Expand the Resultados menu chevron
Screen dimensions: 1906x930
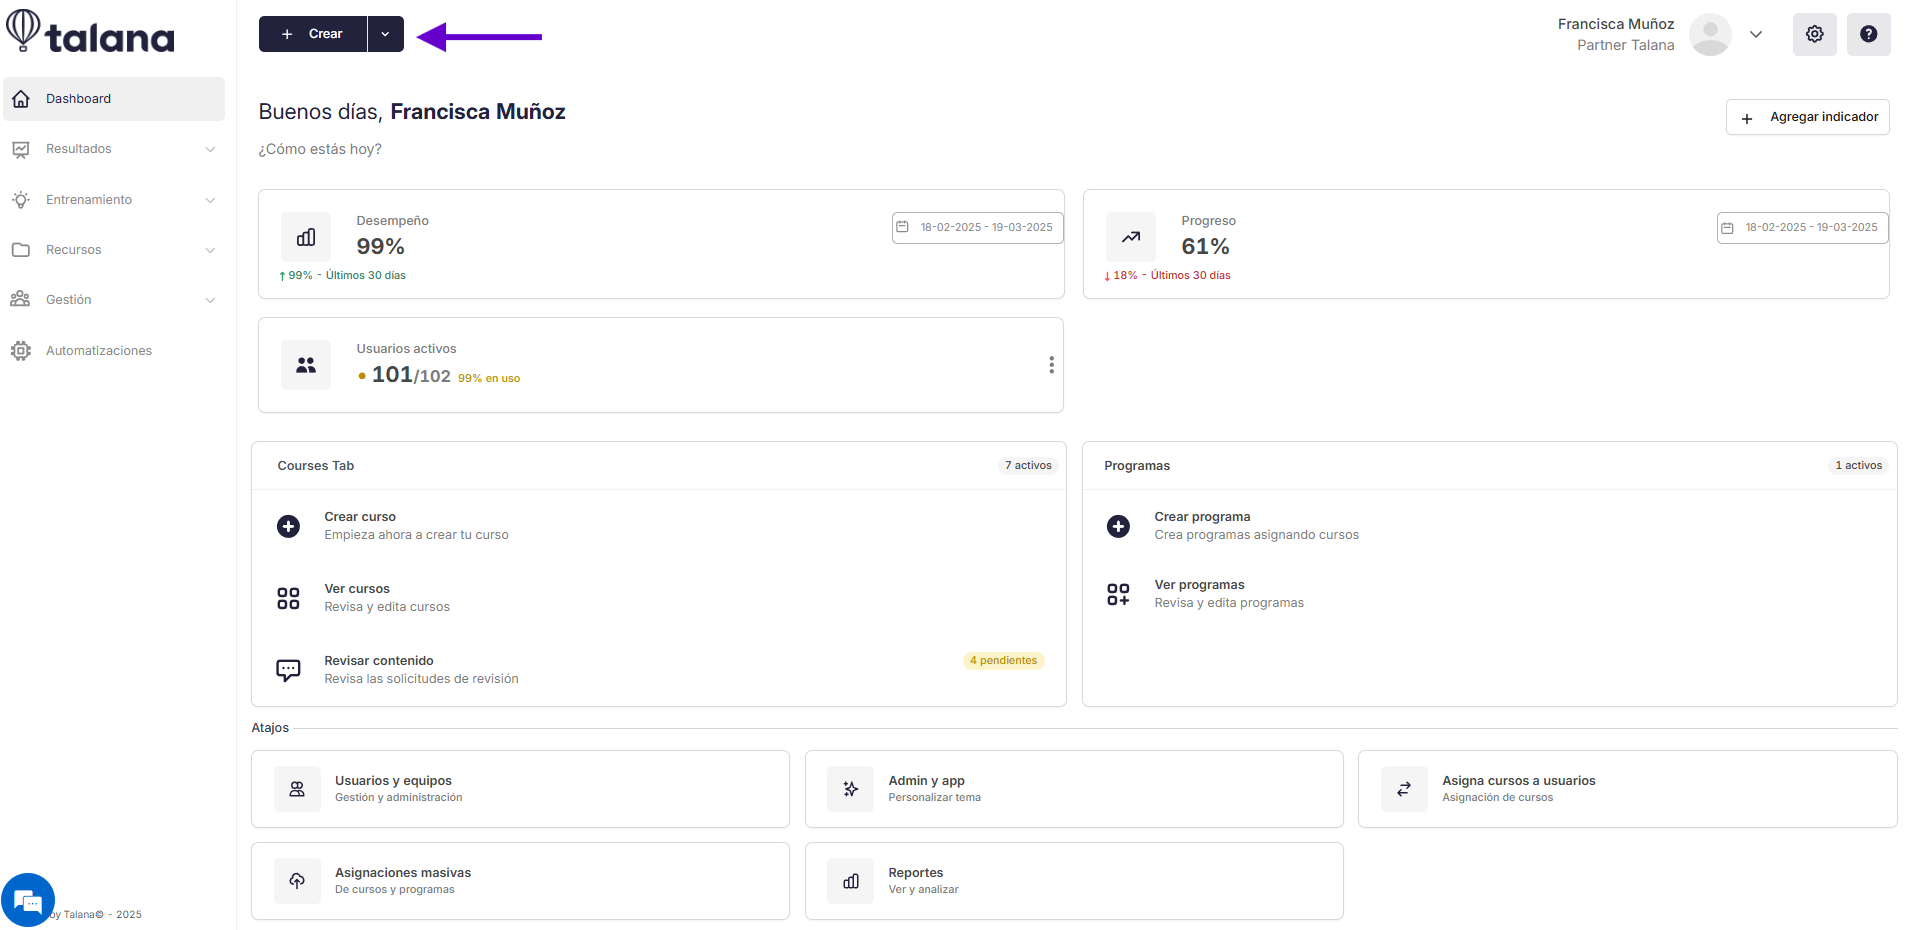point(210,149)
